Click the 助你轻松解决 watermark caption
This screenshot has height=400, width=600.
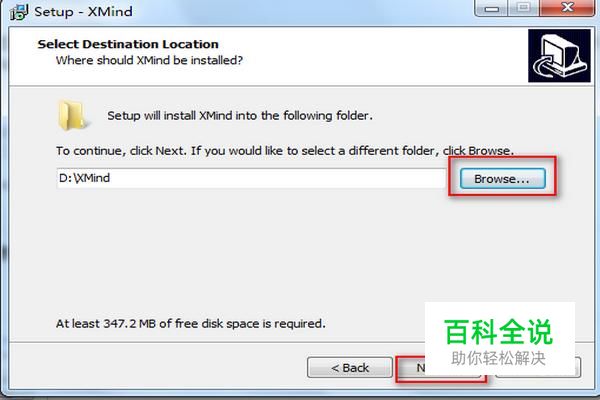pos(498,359)
